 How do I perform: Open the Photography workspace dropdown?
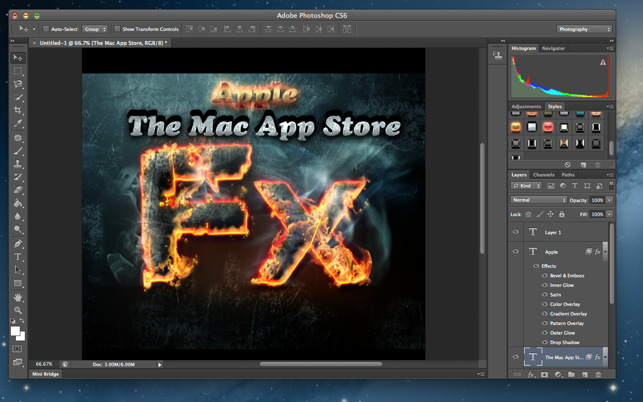click(584, 29)
